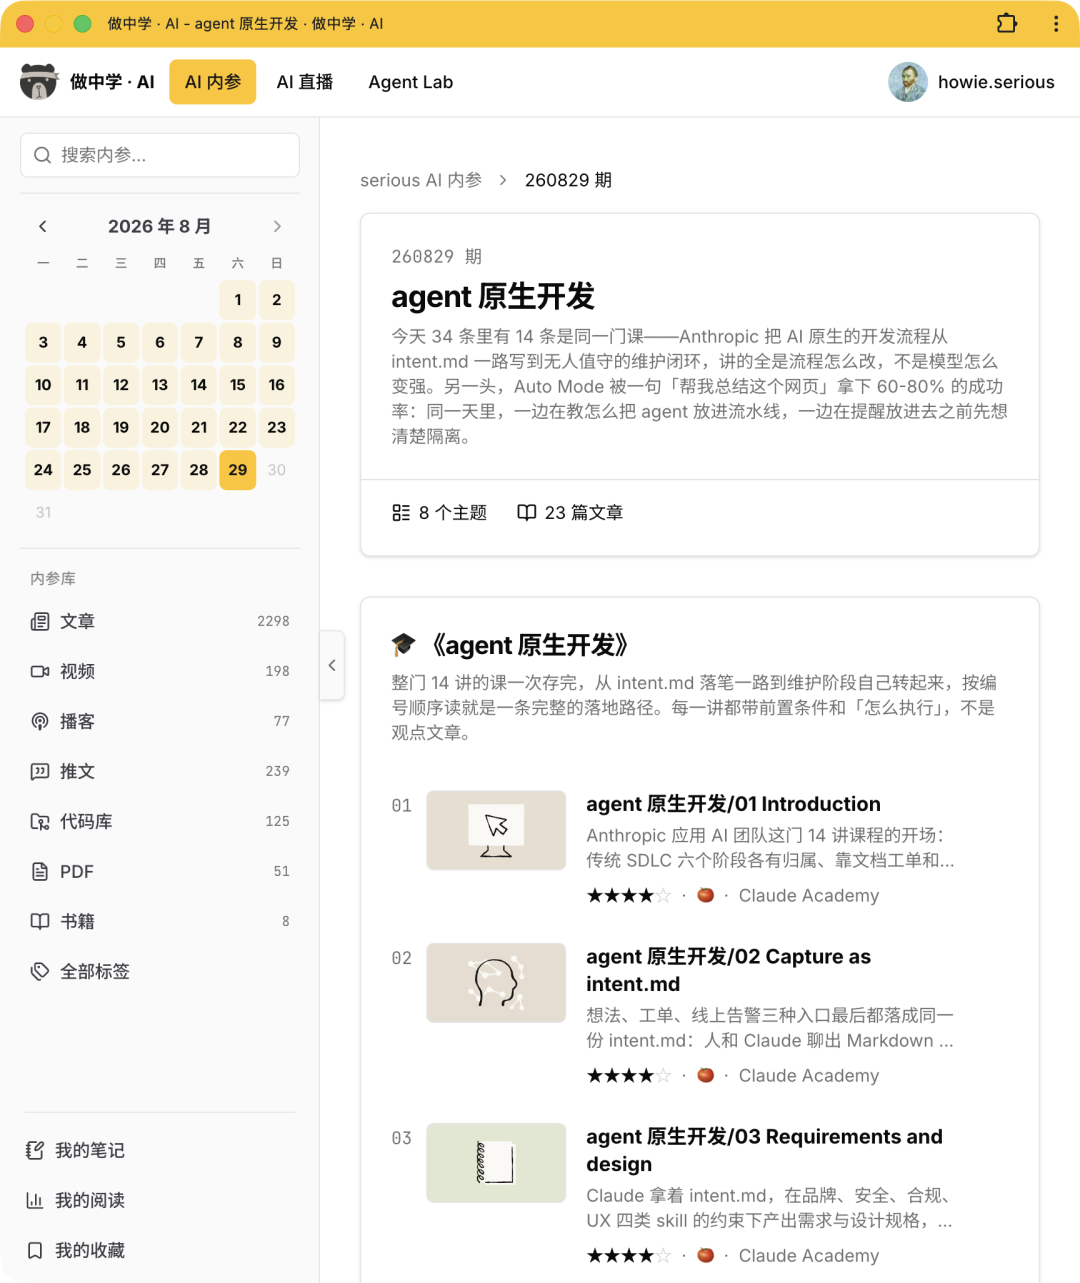Screen dimensions: 1080x1283
Task: Open 我的笔记 in the sidebar
Action: point(160,1150)
